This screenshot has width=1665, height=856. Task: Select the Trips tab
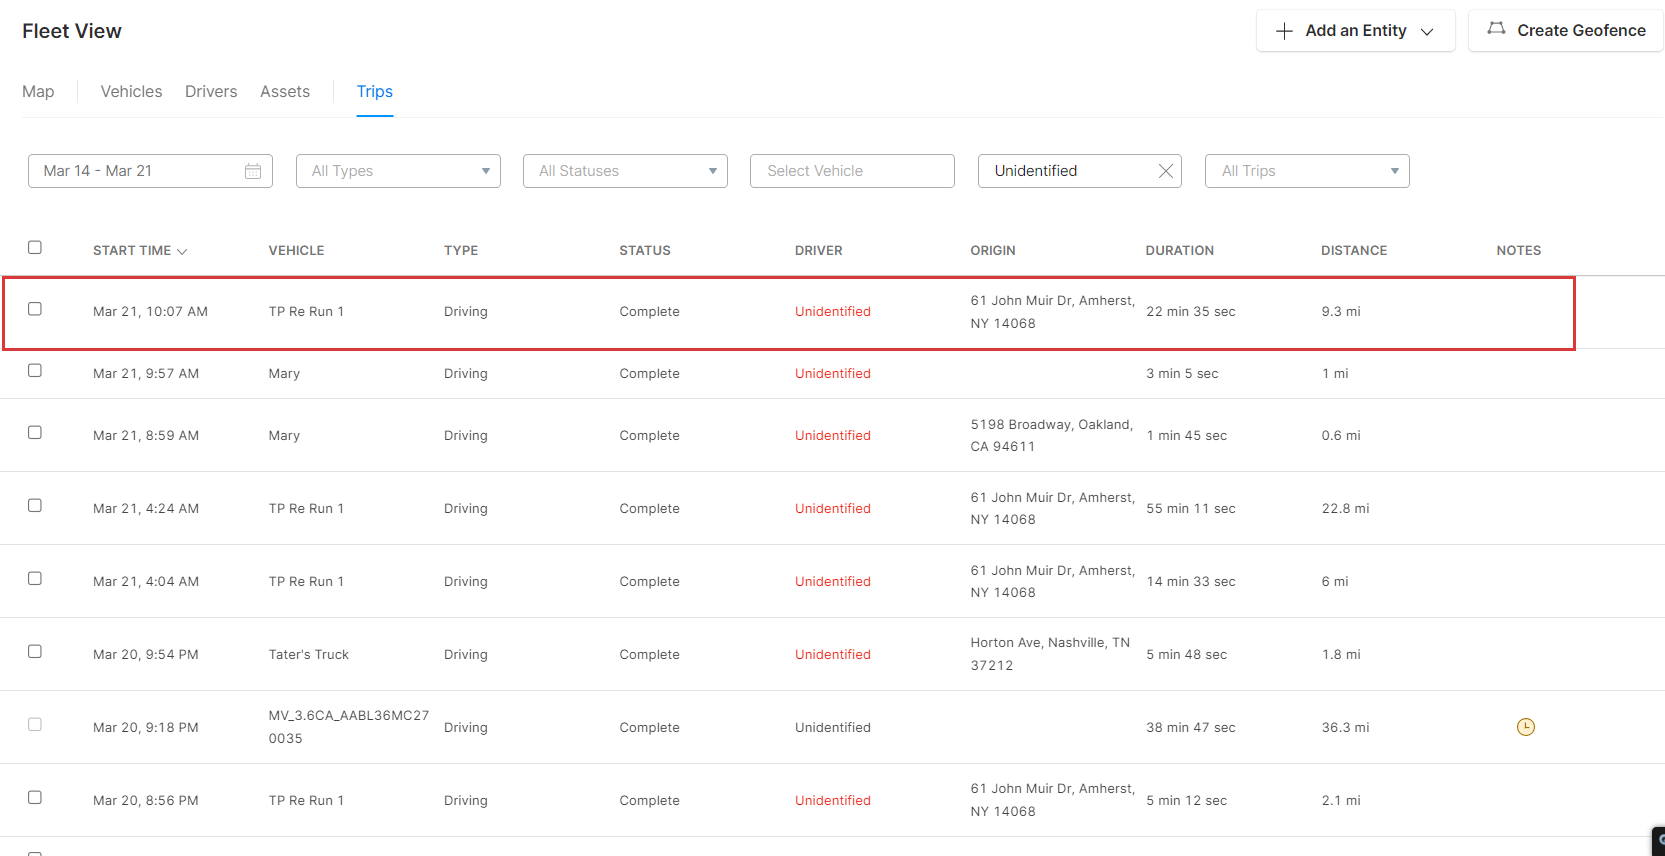pos(375,91)
